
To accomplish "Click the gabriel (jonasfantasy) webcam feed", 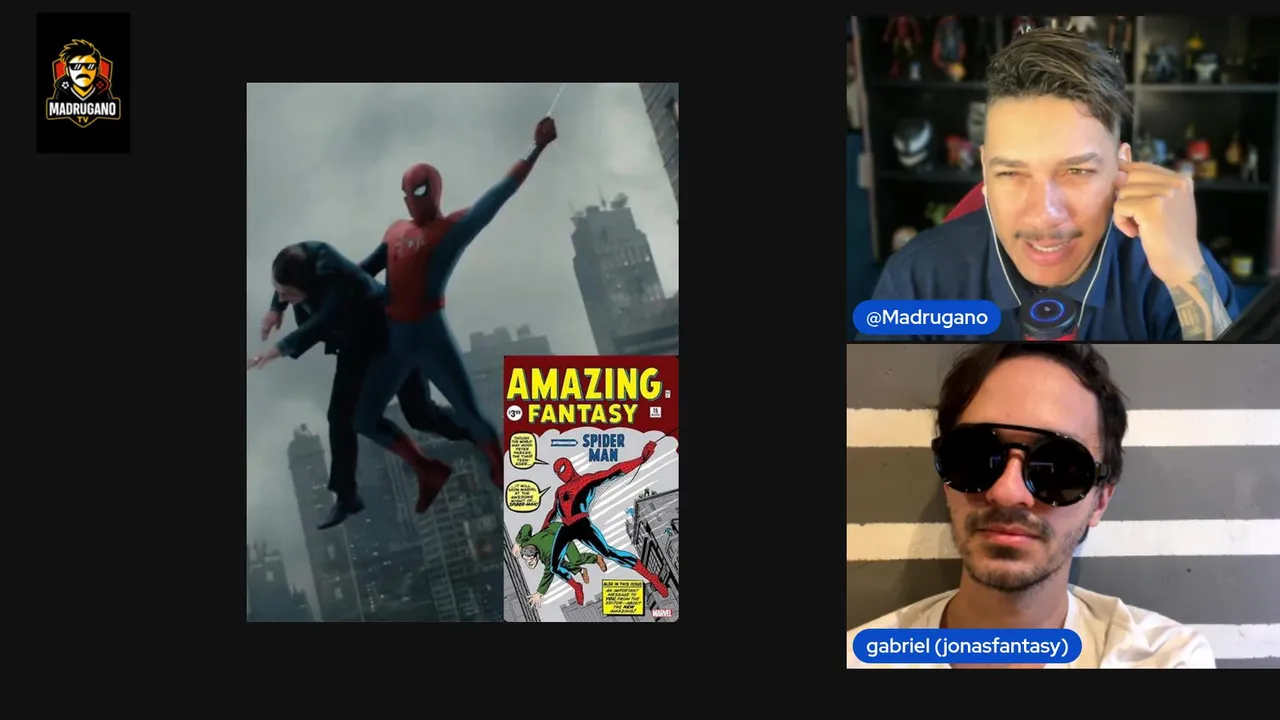I will coord(1063,506).
